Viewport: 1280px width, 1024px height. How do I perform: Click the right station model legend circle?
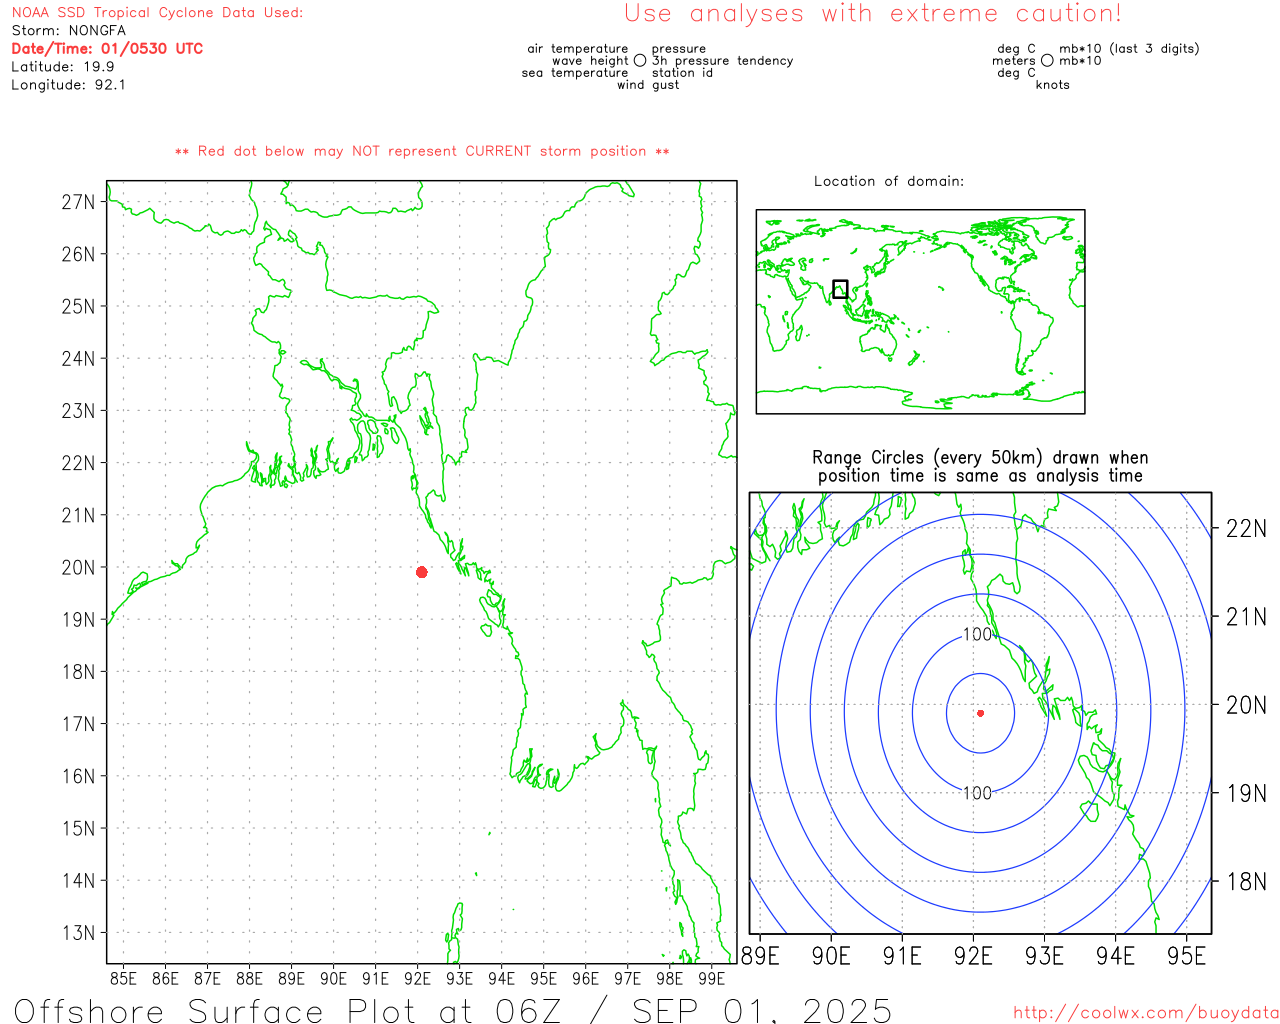(1047, 61)
